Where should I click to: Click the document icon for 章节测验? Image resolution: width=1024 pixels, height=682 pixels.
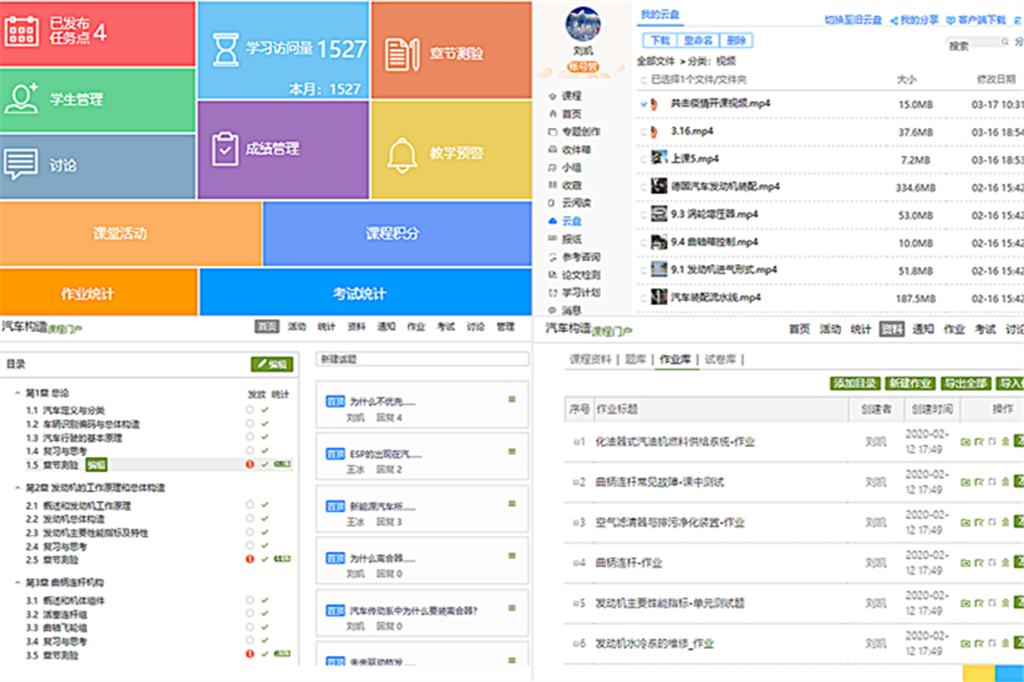coord(401,51)
